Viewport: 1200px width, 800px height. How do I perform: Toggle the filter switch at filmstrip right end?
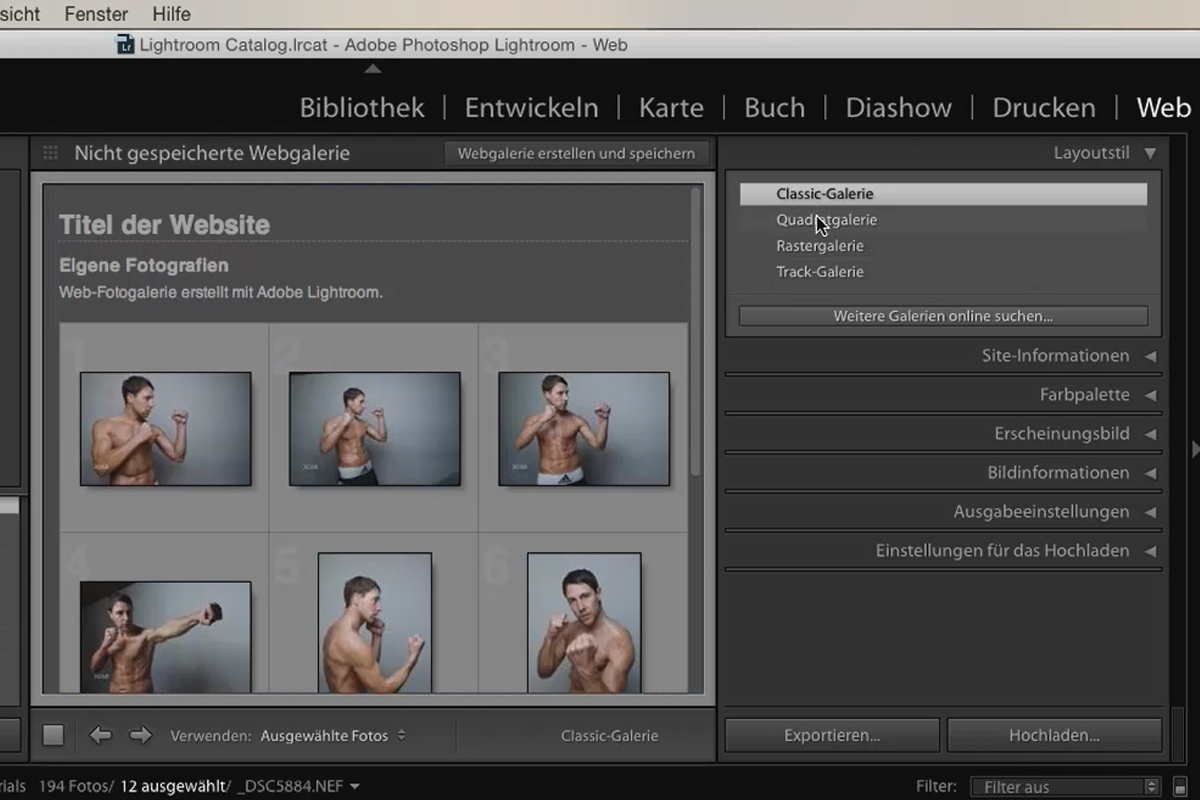pyautogui.click(x=1181, y=787)
